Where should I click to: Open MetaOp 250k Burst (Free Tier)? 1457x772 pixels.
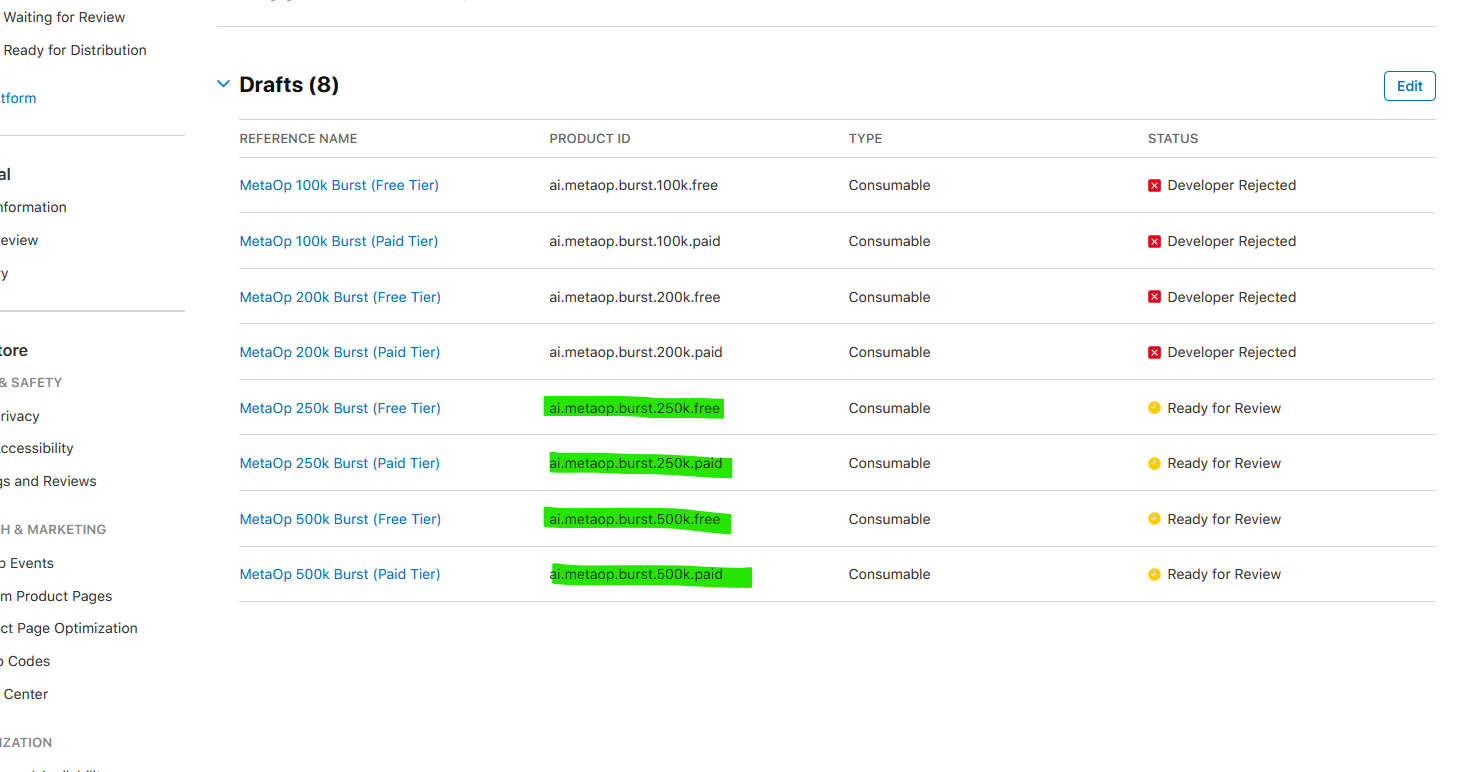tap(340, 408)
